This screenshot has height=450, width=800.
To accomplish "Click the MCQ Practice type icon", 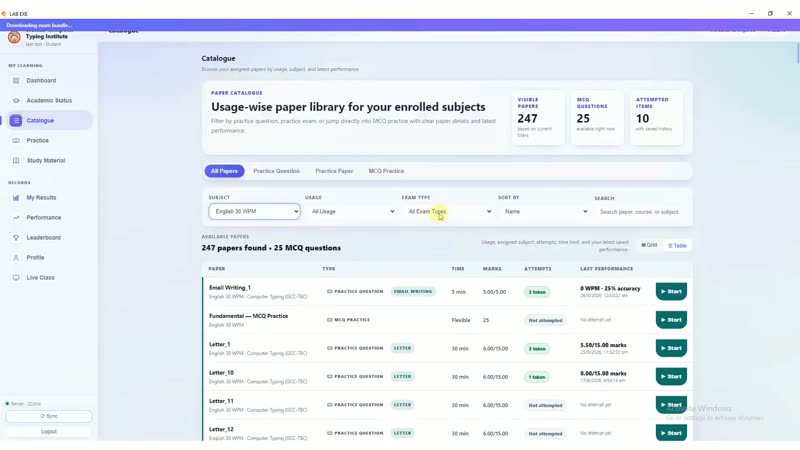I will point(330,320).
